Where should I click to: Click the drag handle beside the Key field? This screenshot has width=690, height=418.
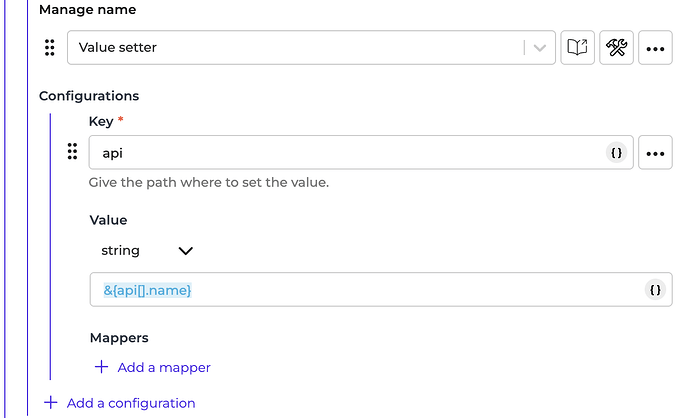coord(72,152)
